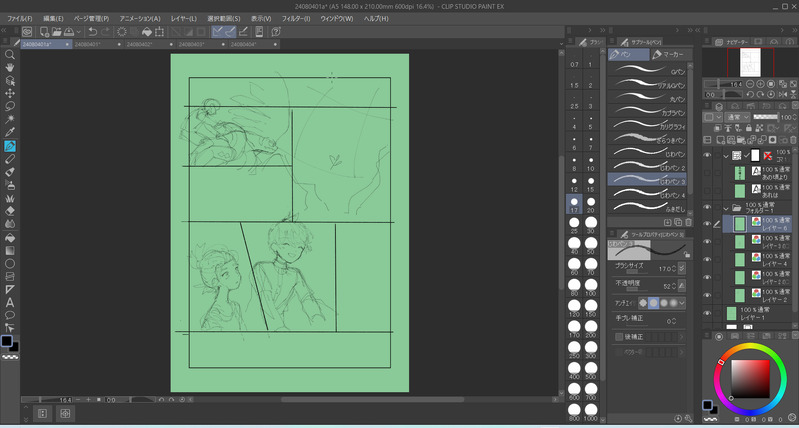Click the New document icon
This screenshot has height=428, width=799.
point(44,32)
